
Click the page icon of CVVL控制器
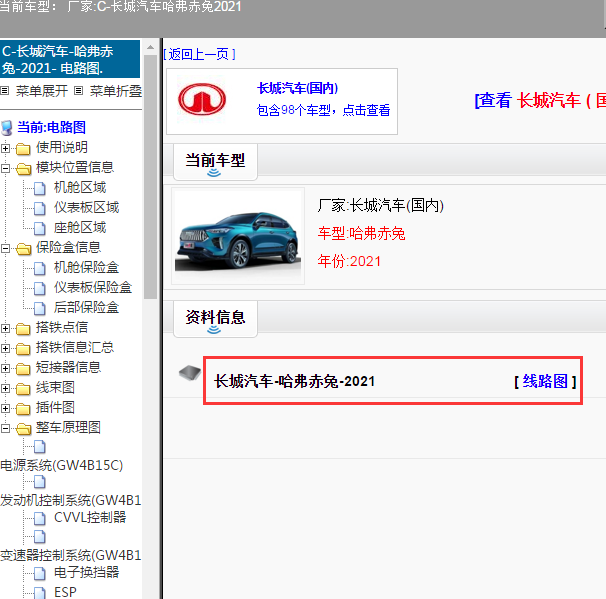40,518
